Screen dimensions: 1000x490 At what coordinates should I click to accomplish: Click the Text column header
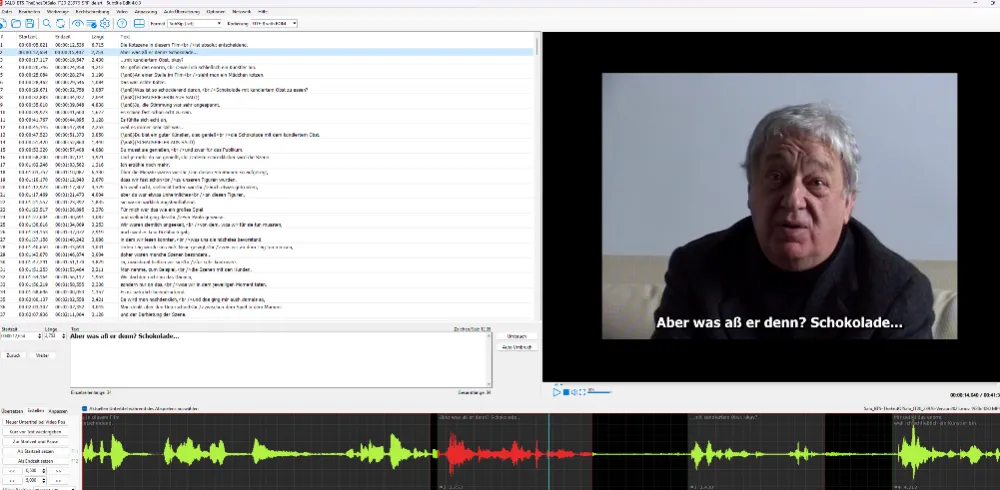pyautogui.click(x=125, y=37)
